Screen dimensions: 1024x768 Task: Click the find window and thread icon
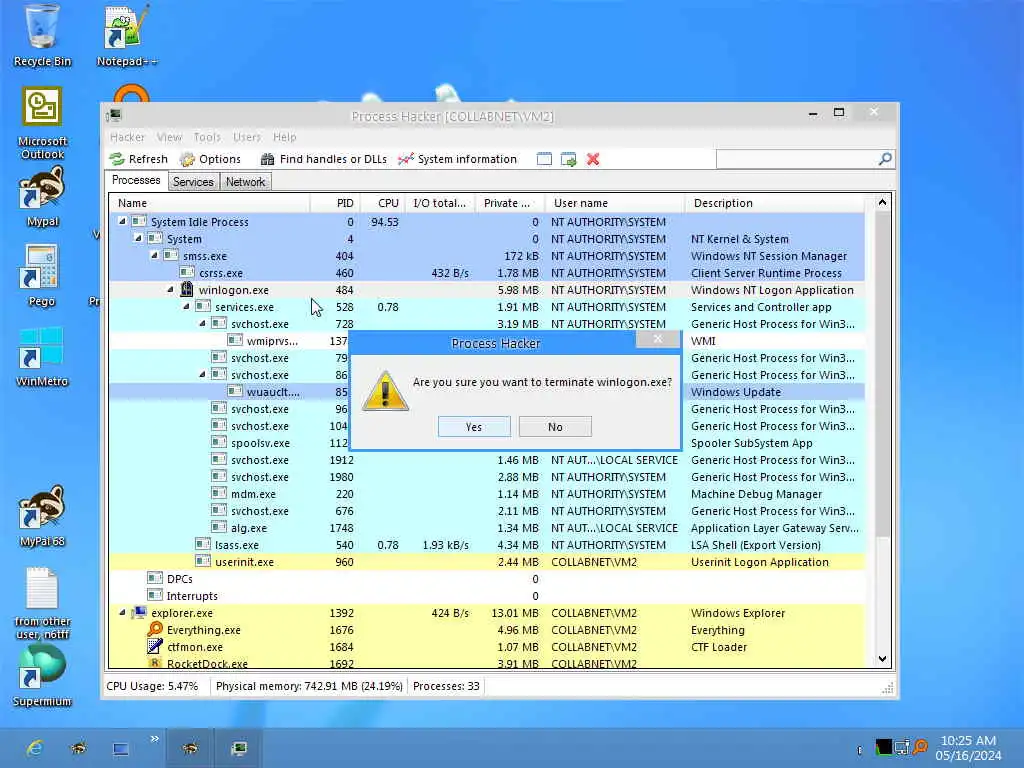point(568,159)
